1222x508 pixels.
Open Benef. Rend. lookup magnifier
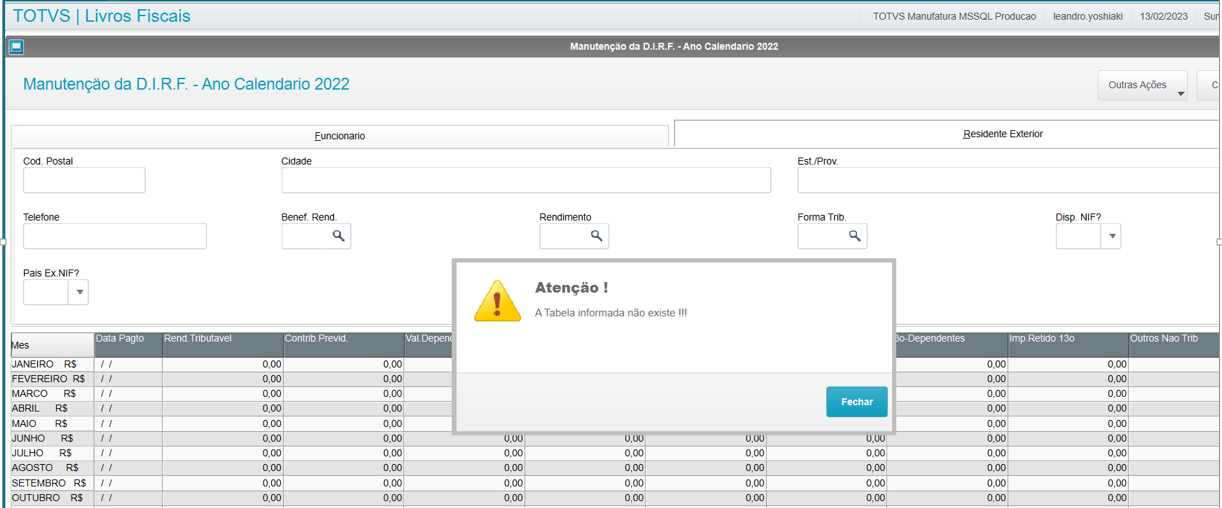[x=339, y=236]
